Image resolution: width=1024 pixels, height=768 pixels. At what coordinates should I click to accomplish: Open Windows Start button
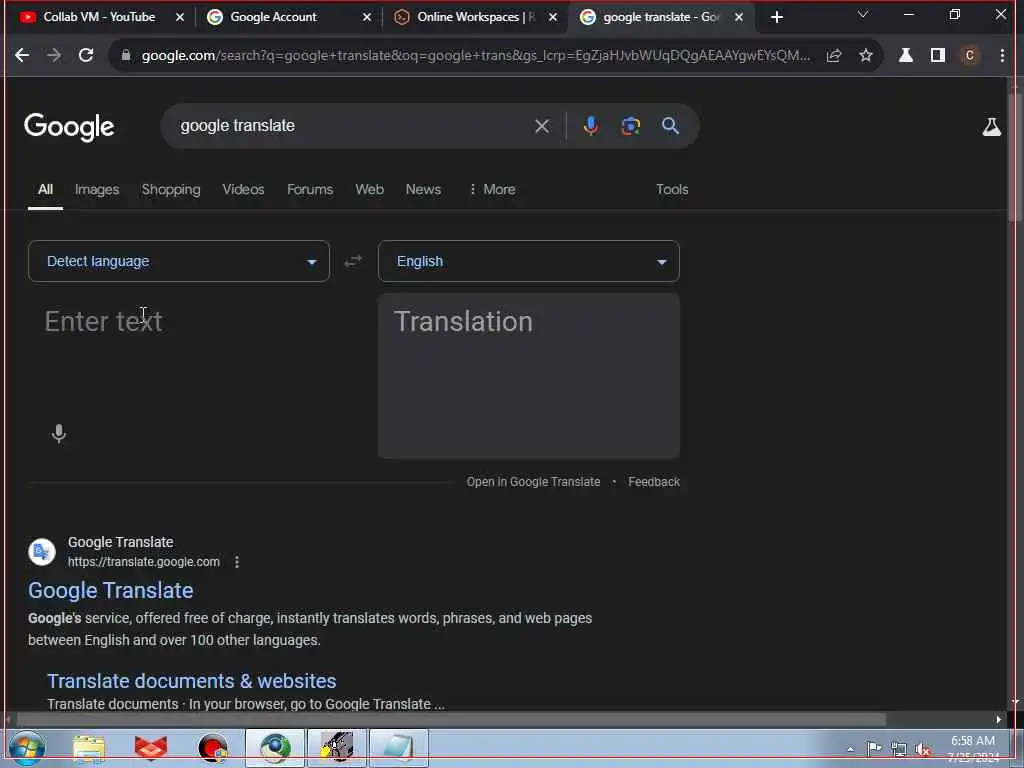point(27,748)
